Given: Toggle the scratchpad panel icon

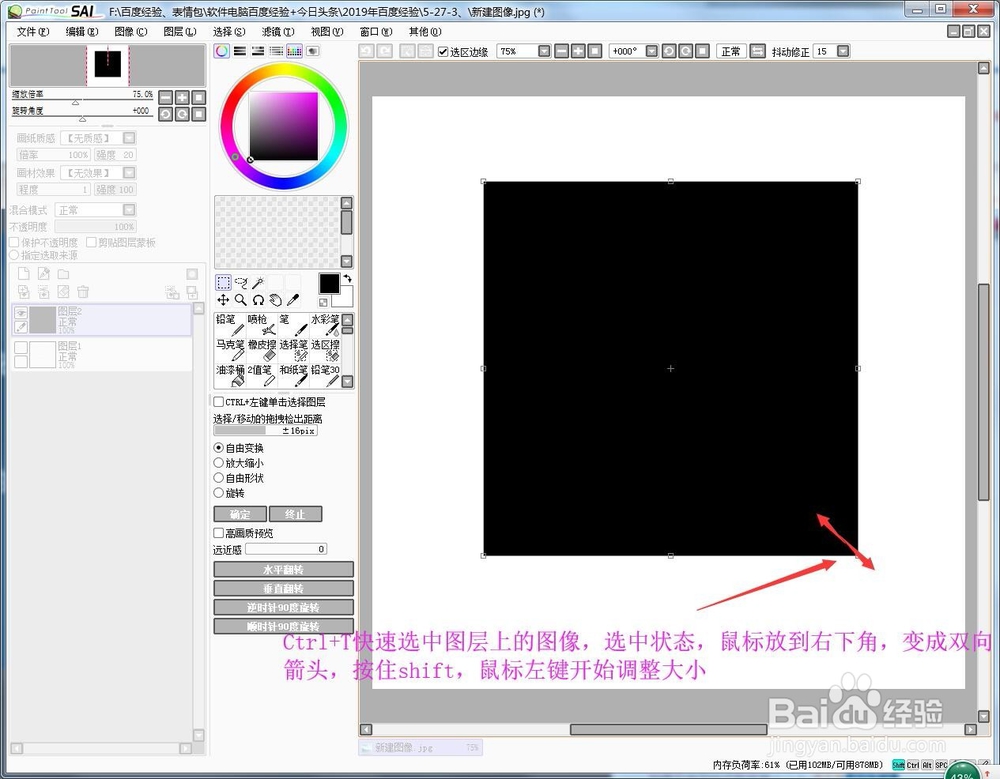Looking at the screenshot, I should tap(312, 51).
